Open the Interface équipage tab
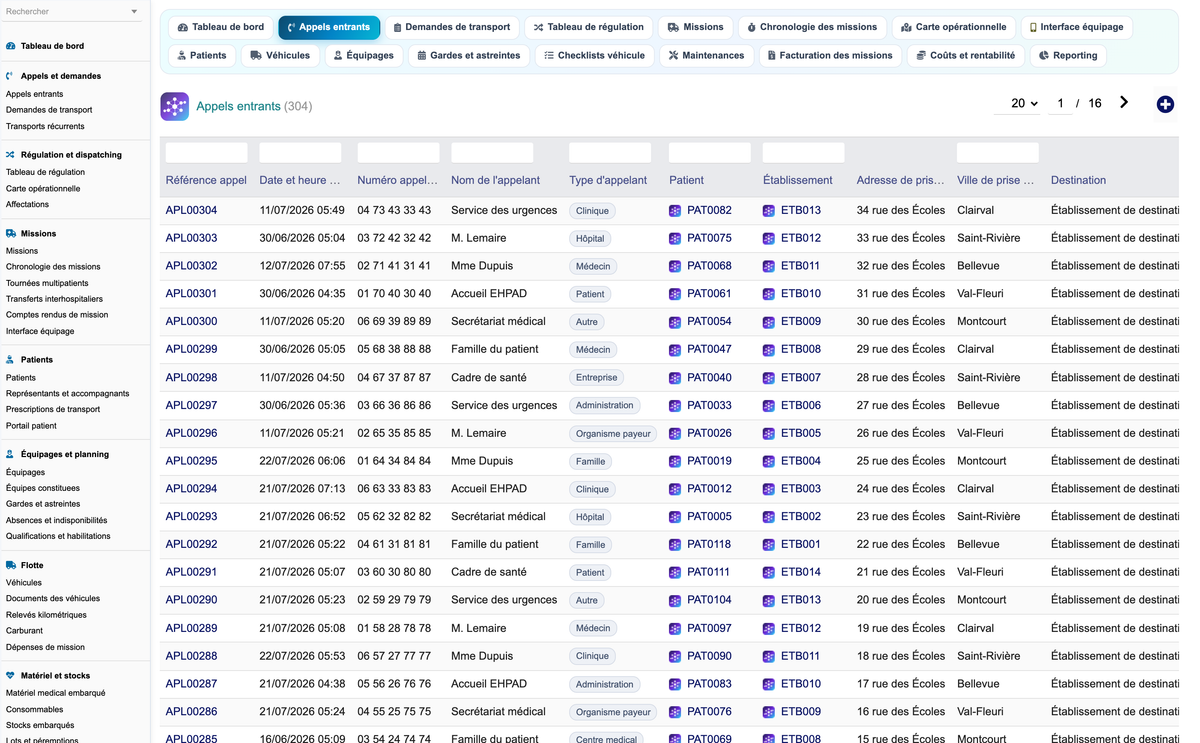The width and height of the screenshot is (1200, 743). point(1076,27)
